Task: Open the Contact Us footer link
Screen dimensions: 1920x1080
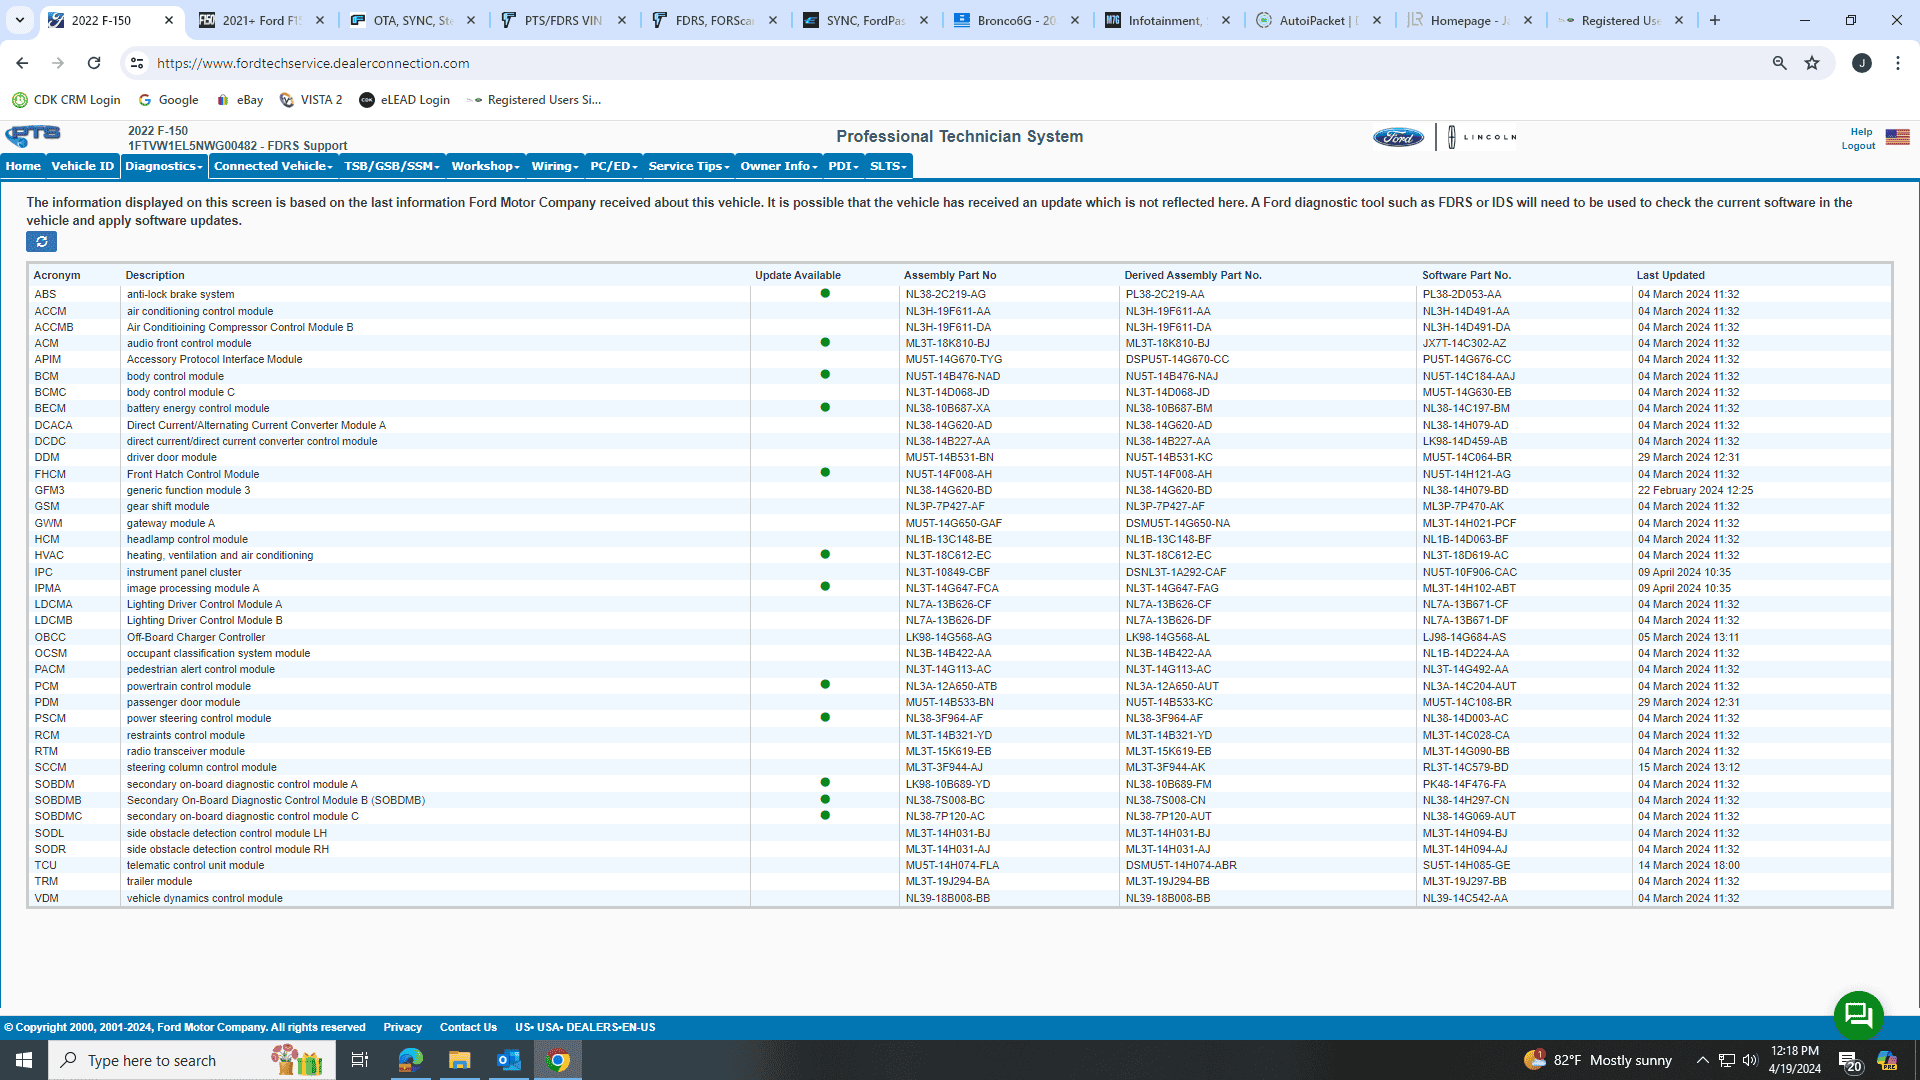Action: click(468, 1027)
